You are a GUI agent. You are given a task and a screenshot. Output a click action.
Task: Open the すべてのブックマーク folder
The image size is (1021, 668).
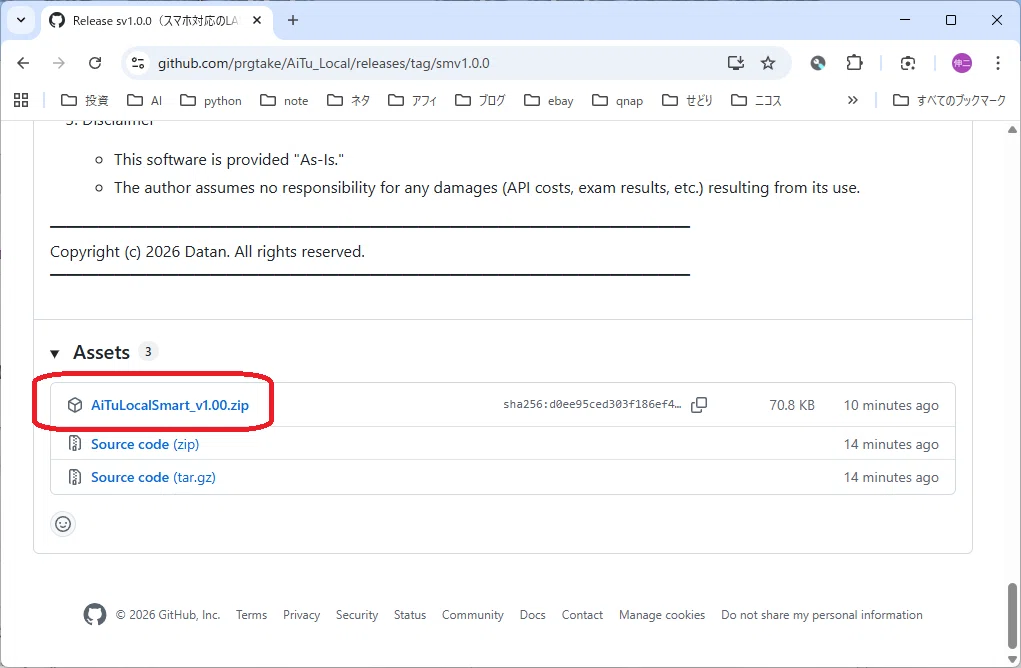coord(949,100)
